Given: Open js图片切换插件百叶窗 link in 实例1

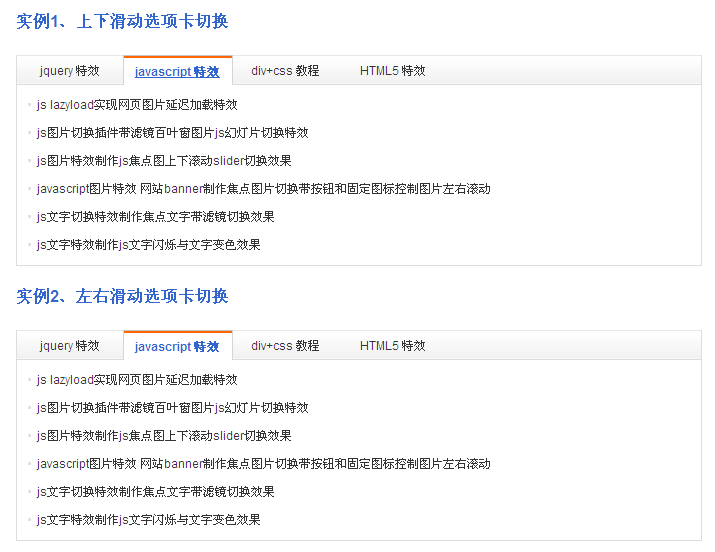Looking at the screenshot, I should pos(172,133).
